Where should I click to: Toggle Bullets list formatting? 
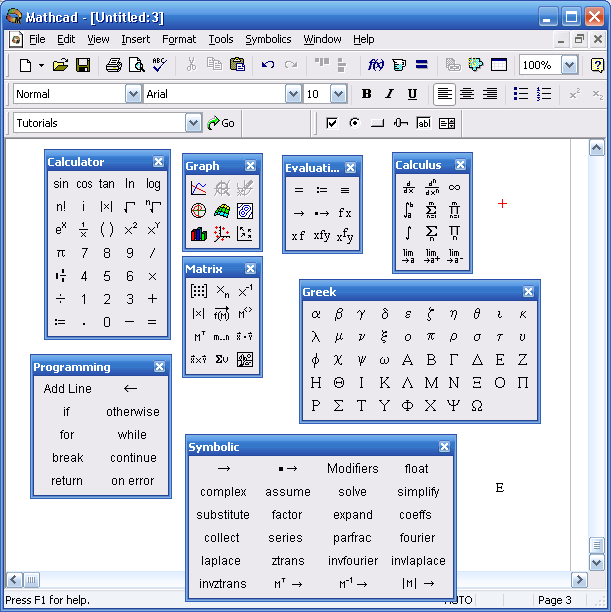point(521,94)
